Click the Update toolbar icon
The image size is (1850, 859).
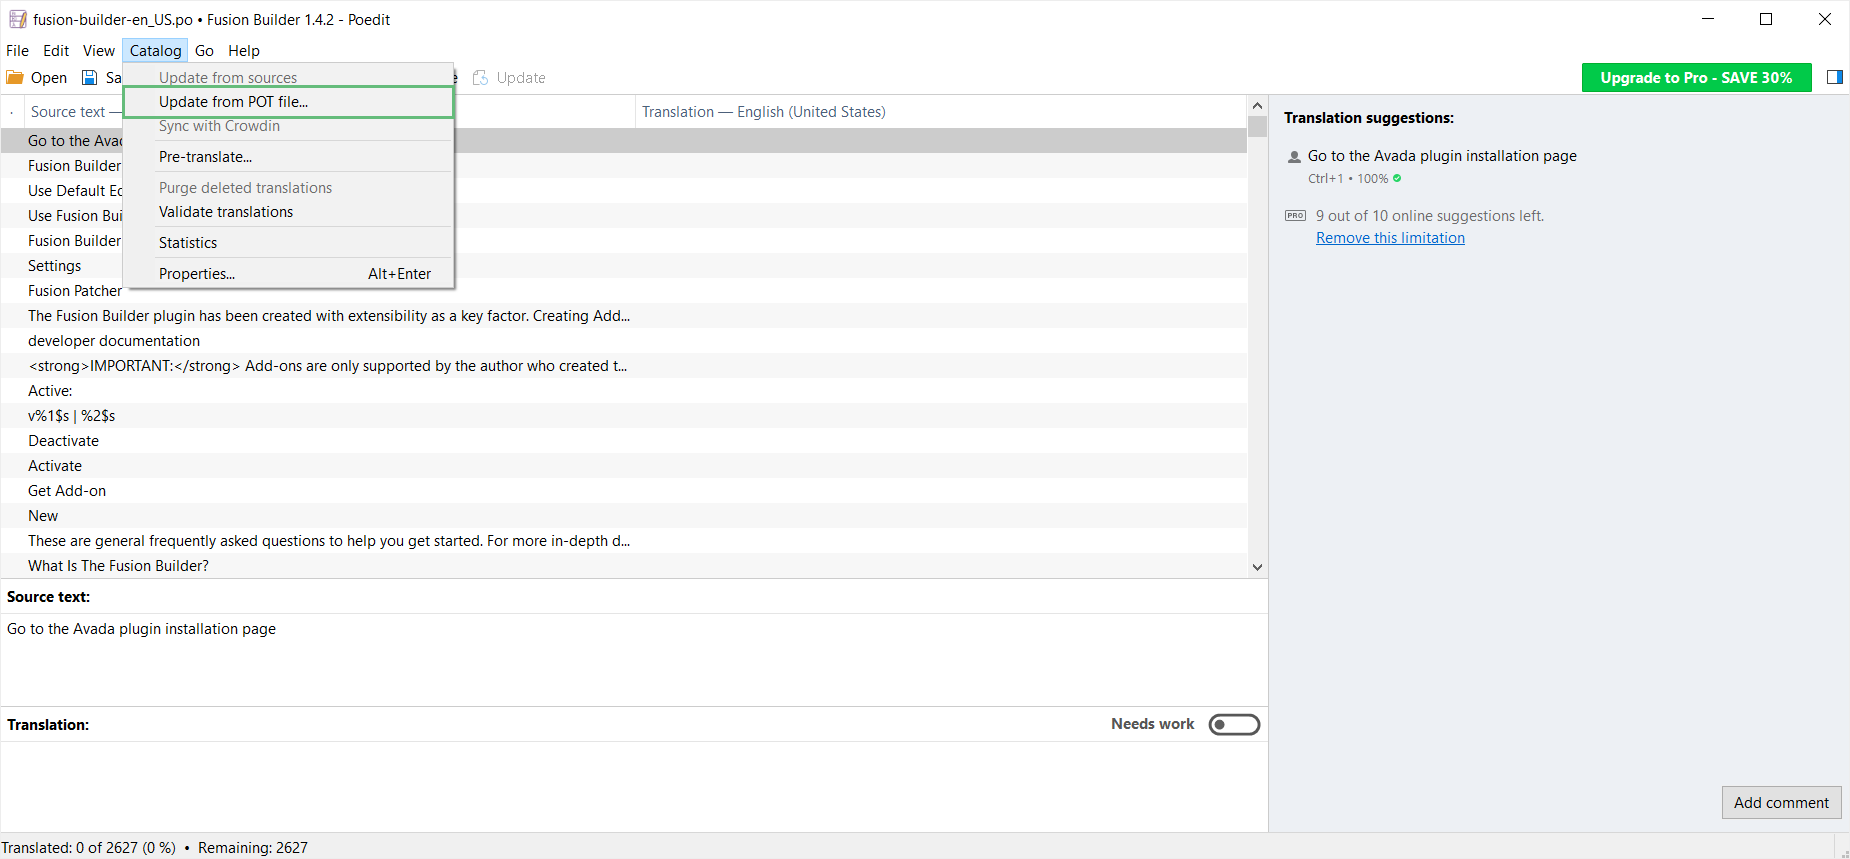[481, 78]
